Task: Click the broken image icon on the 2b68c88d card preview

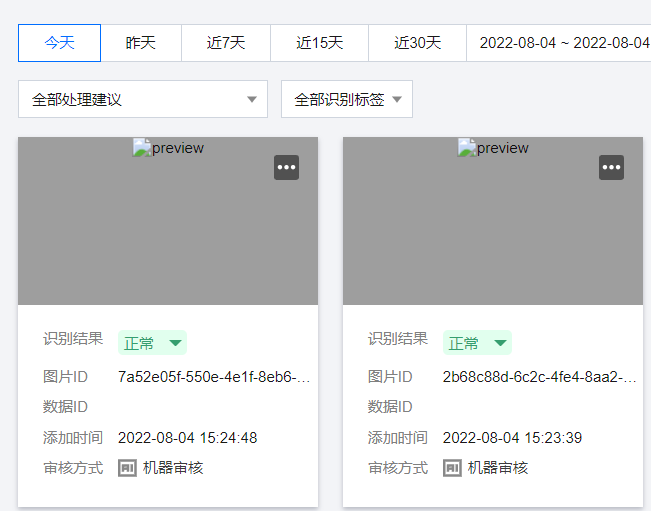Action: click(467, 148)
